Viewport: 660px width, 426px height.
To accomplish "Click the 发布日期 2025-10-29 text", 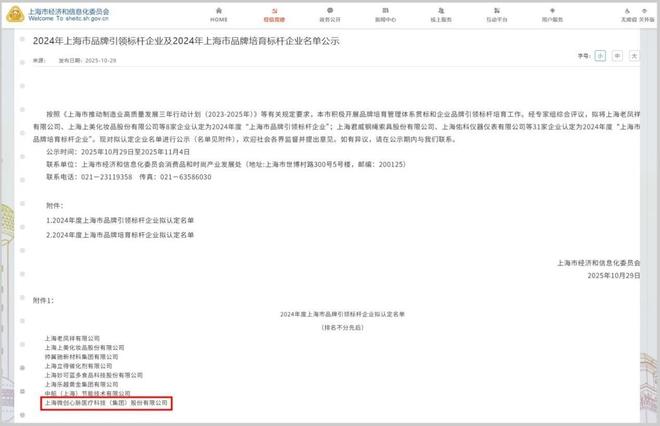I will click(87, 61).
